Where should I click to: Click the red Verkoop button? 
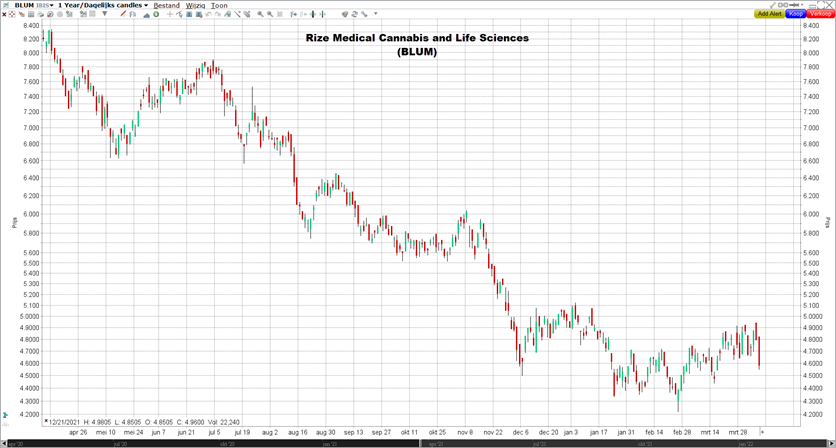(821, 14)
